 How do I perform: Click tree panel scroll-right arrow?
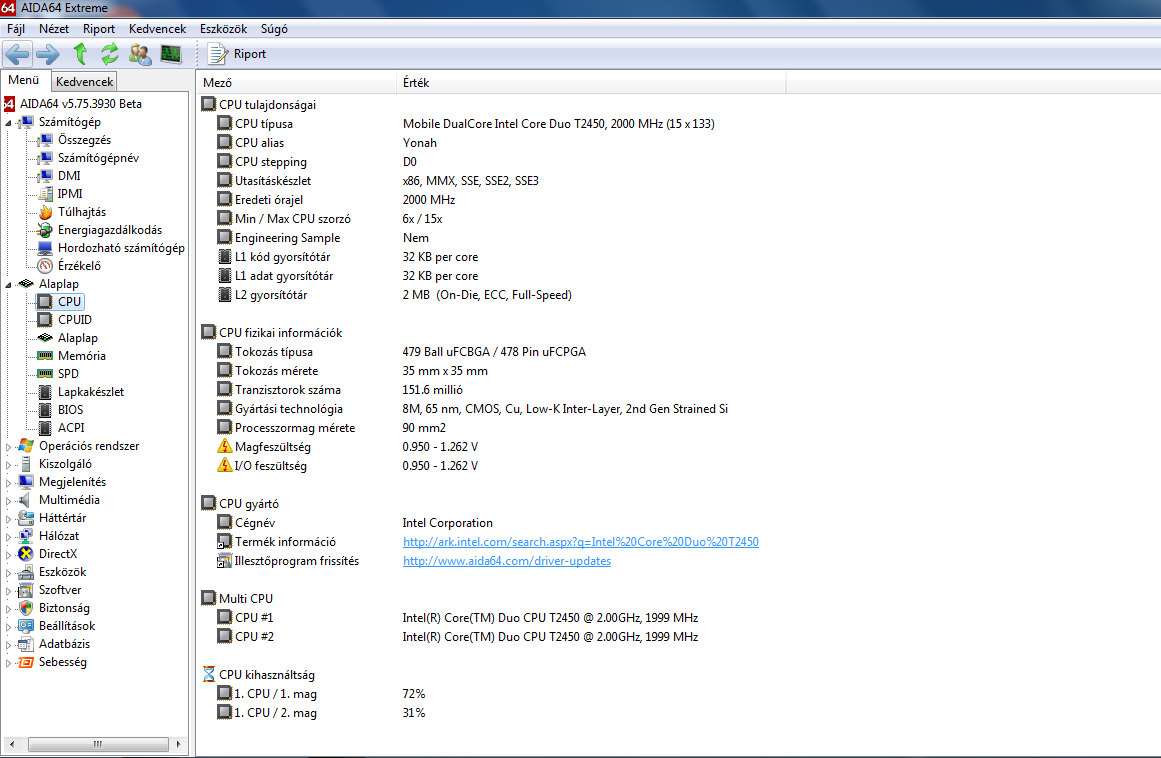pyautogui.click(x=178, y=744)
